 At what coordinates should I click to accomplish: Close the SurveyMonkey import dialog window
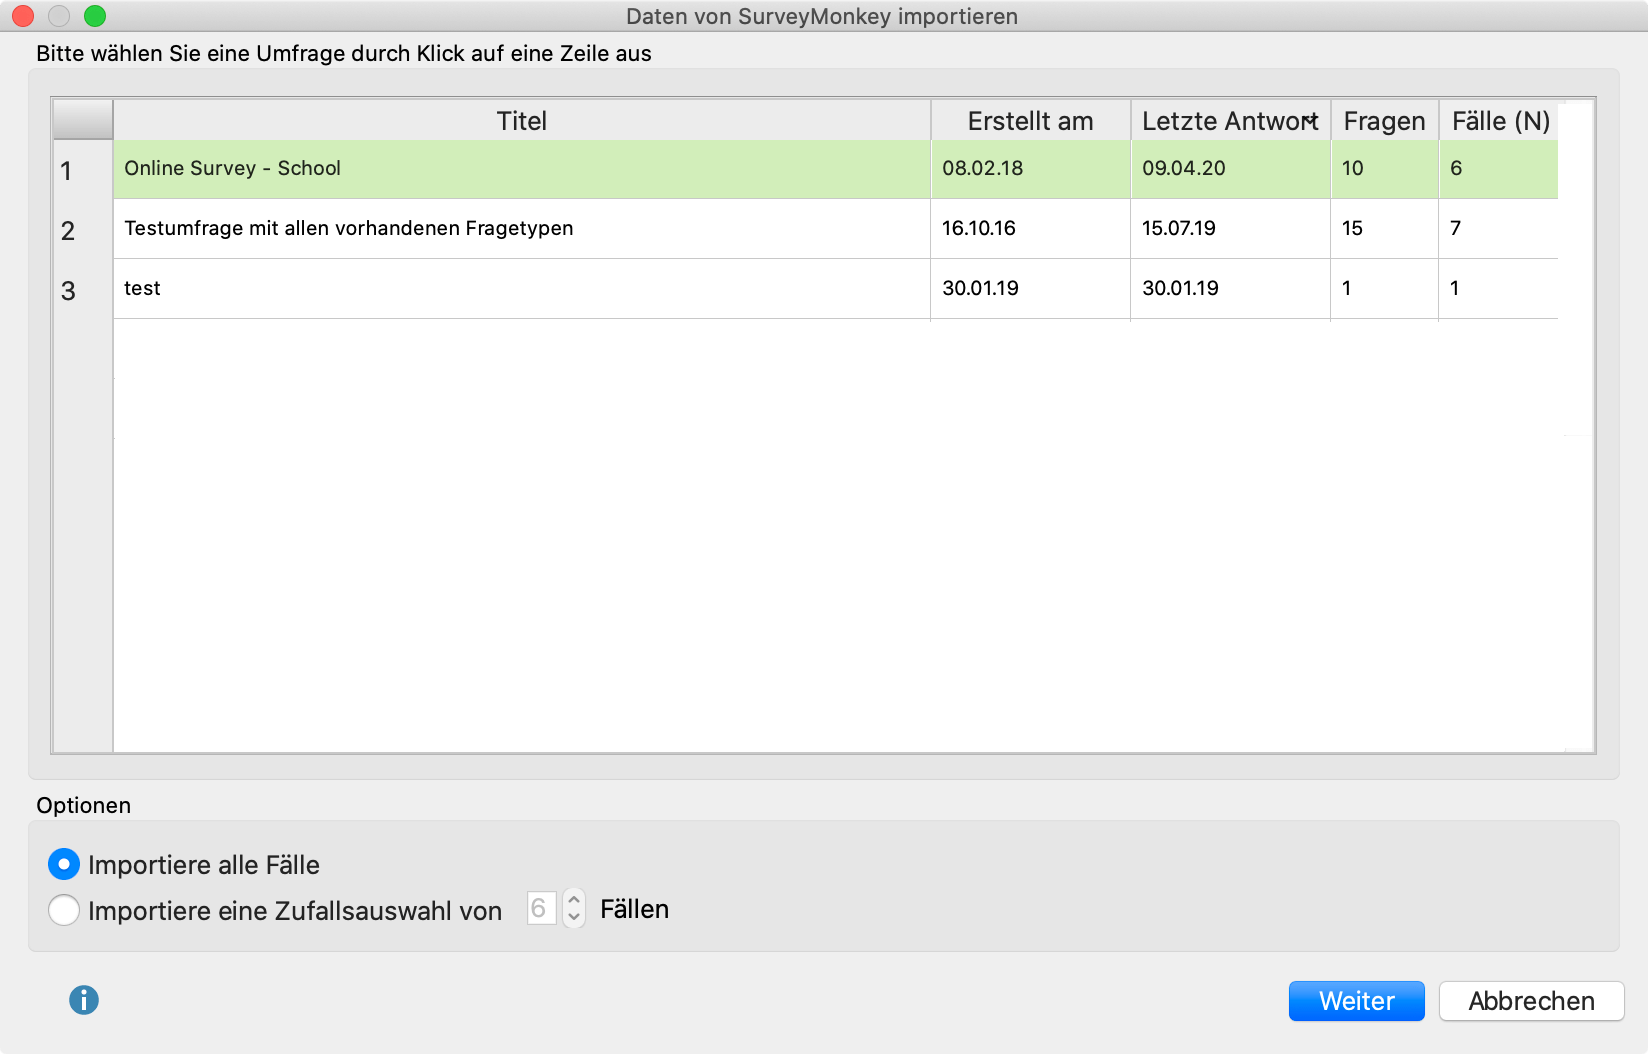pos(23,16)
